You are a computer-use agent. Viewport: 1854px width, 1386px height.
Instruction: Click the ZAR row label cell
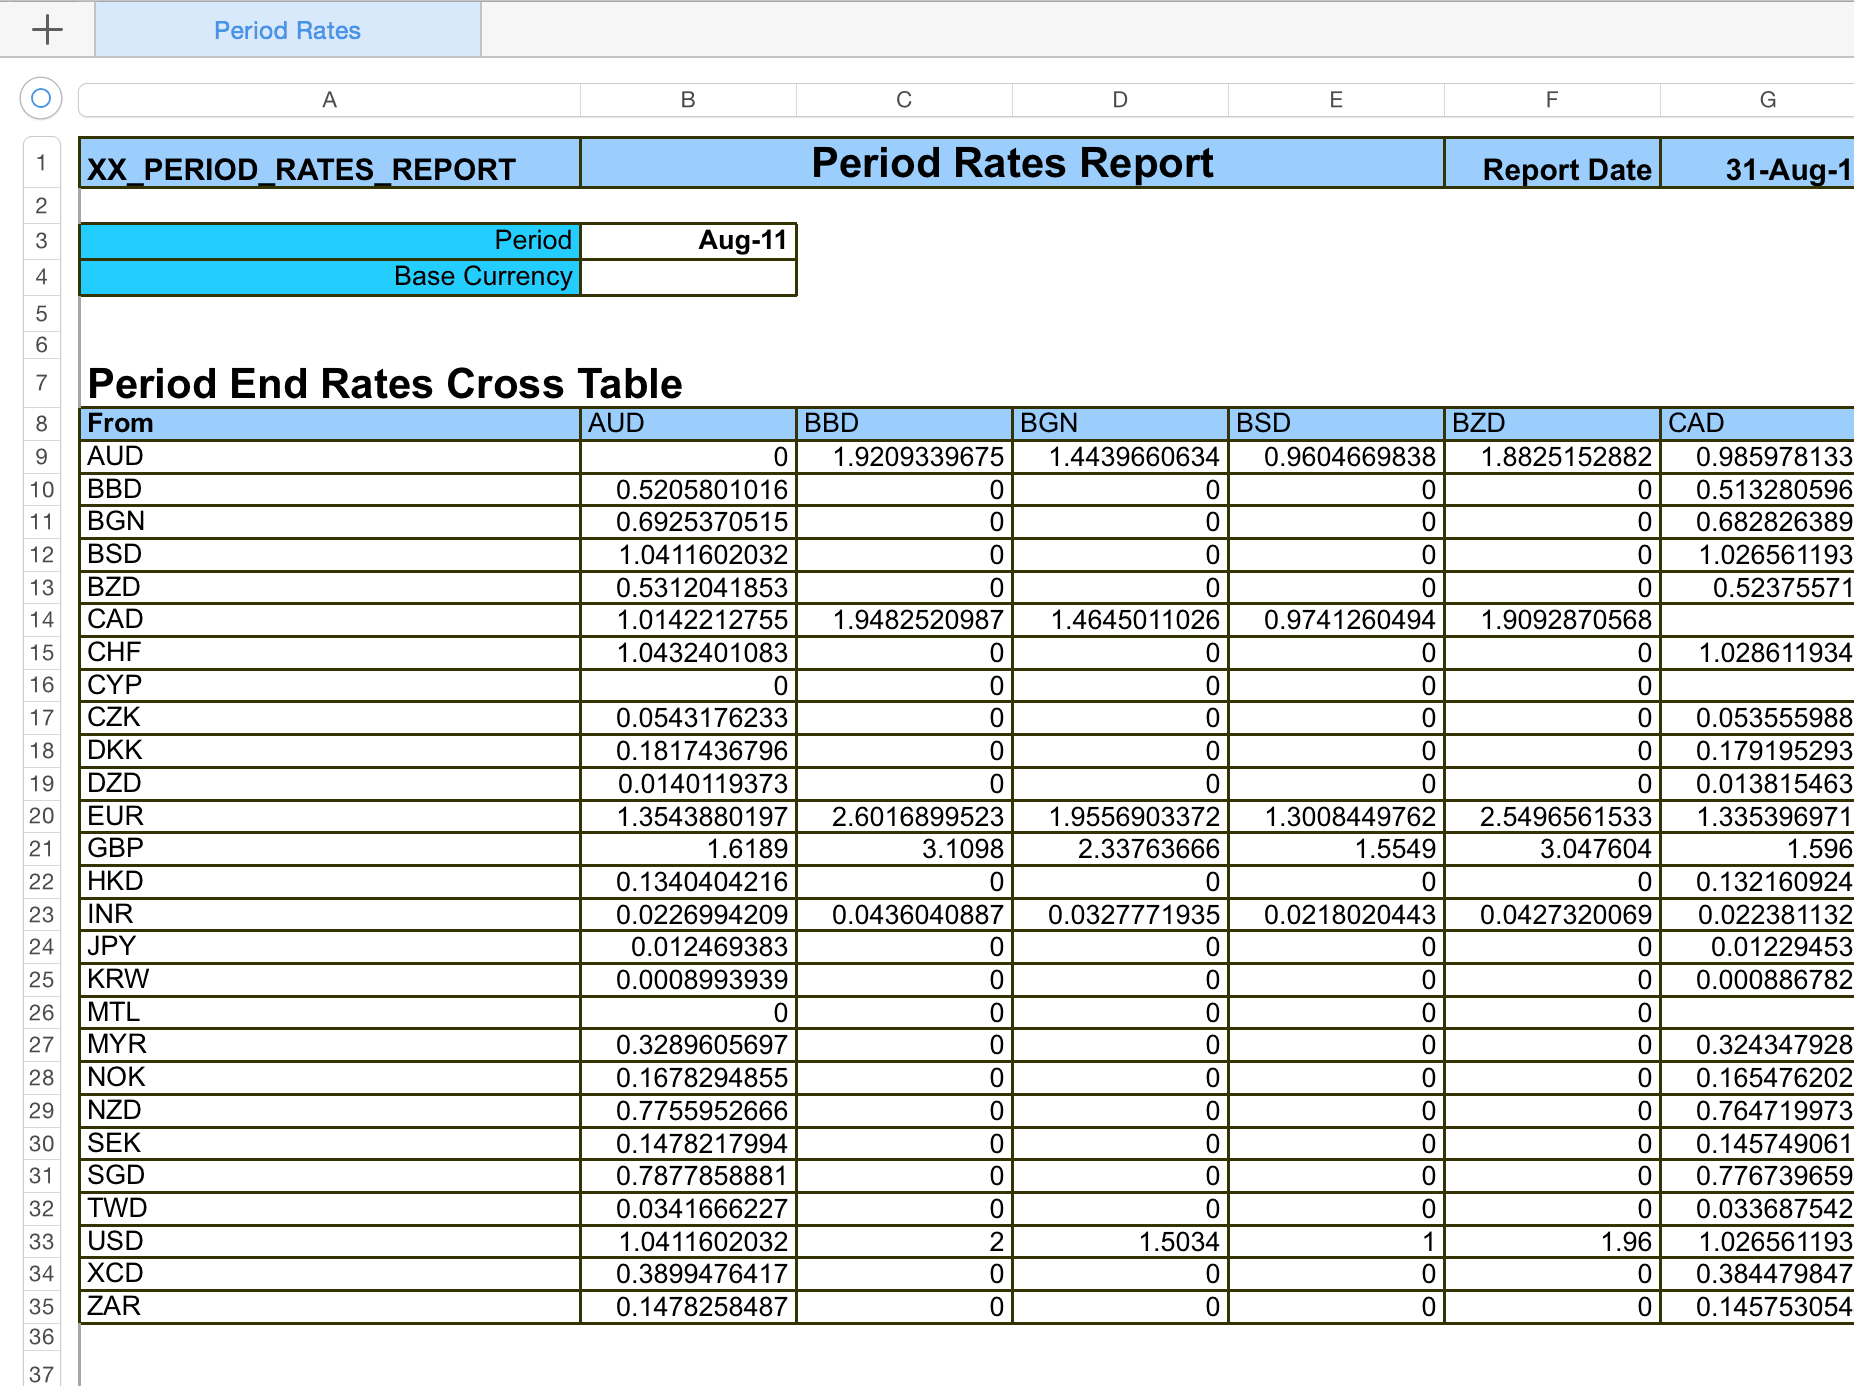click(330, 1306)
